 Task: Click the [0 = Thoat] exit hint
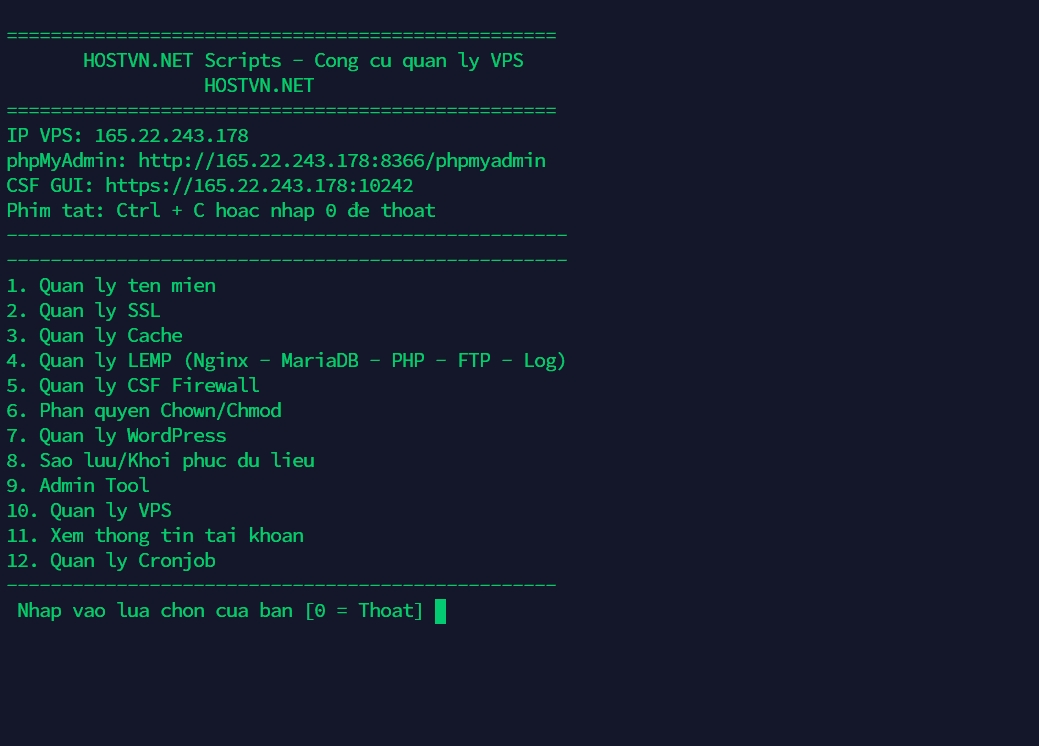[364, 611]
